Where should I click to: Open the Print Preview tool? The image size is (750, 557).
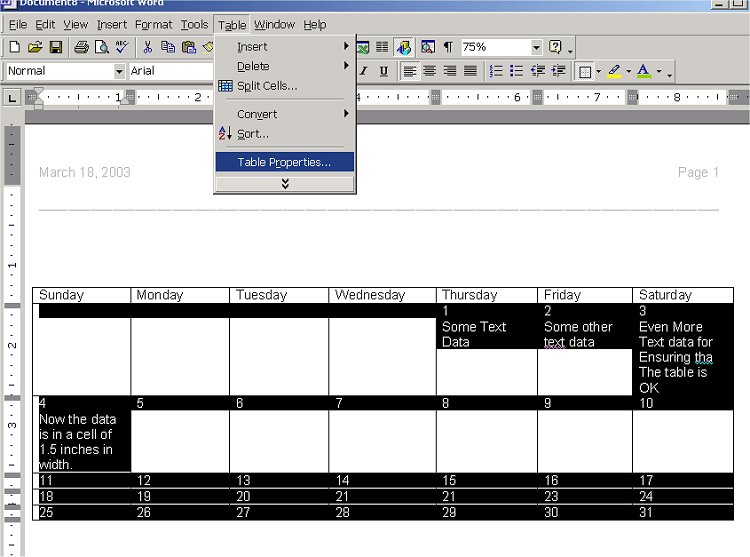101,47
